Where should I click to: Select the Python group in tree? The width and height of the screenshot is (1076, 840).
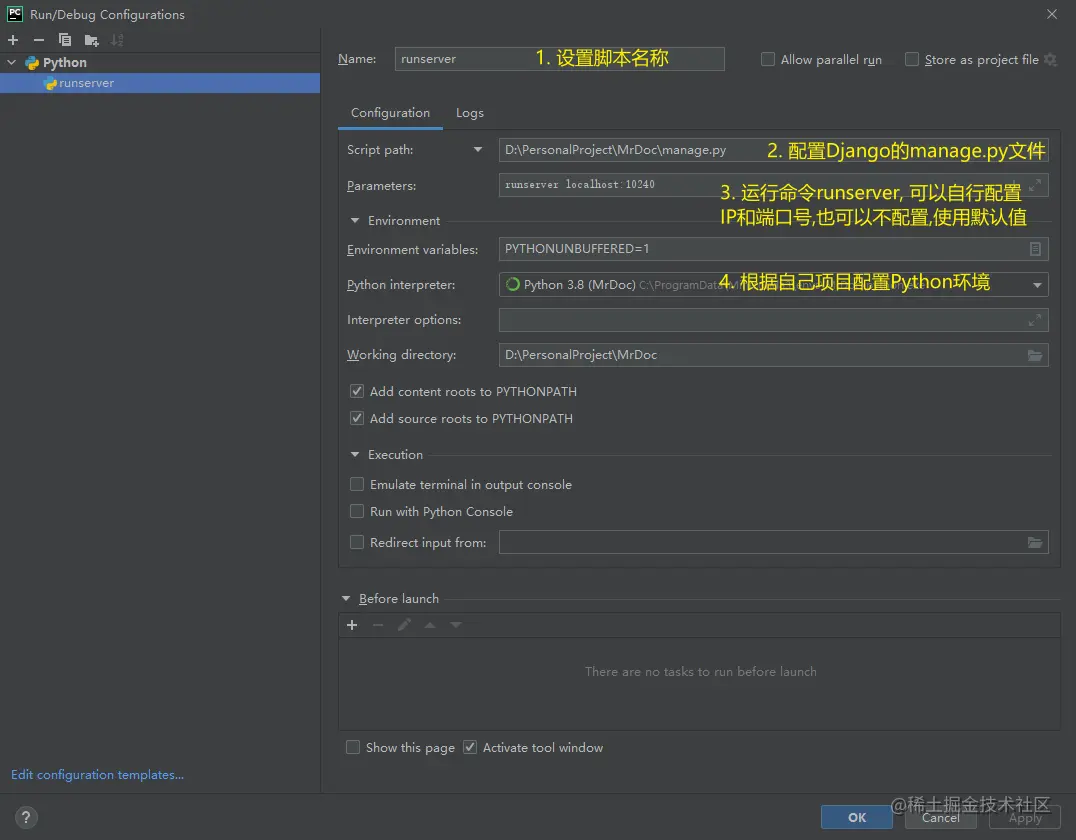pos(65,62)
